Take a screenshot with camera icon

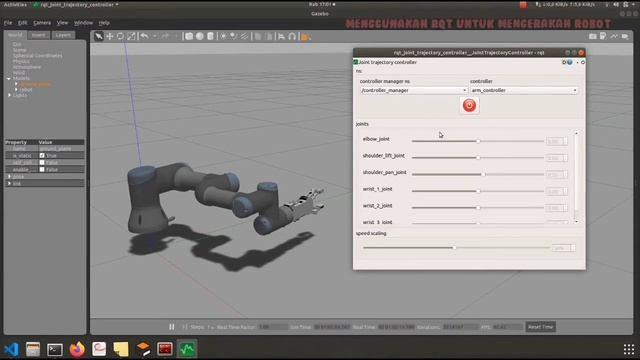593,36
